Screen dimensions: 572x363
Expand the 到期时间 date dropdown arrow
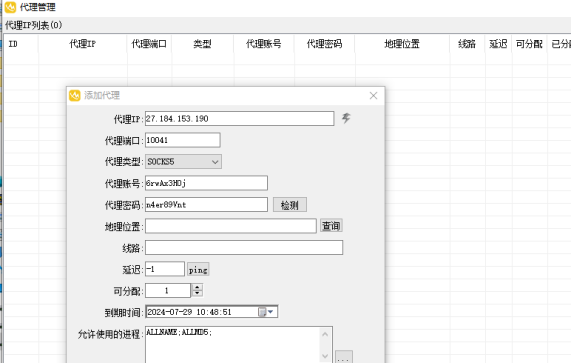pos(271,312)
